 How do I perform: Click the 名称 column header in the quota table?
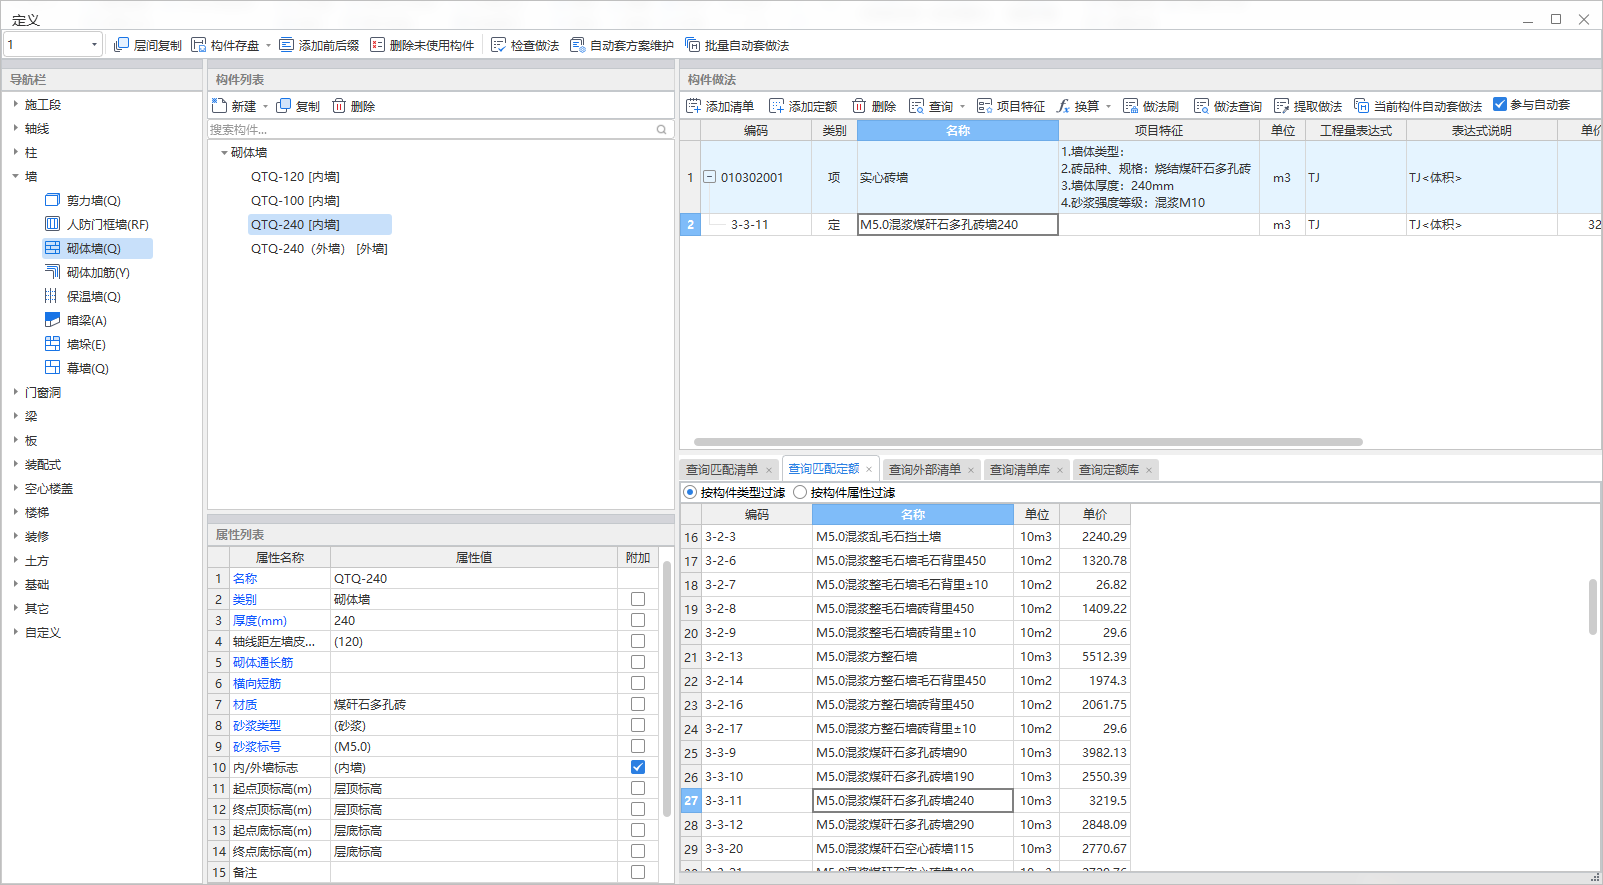[913, 514]
